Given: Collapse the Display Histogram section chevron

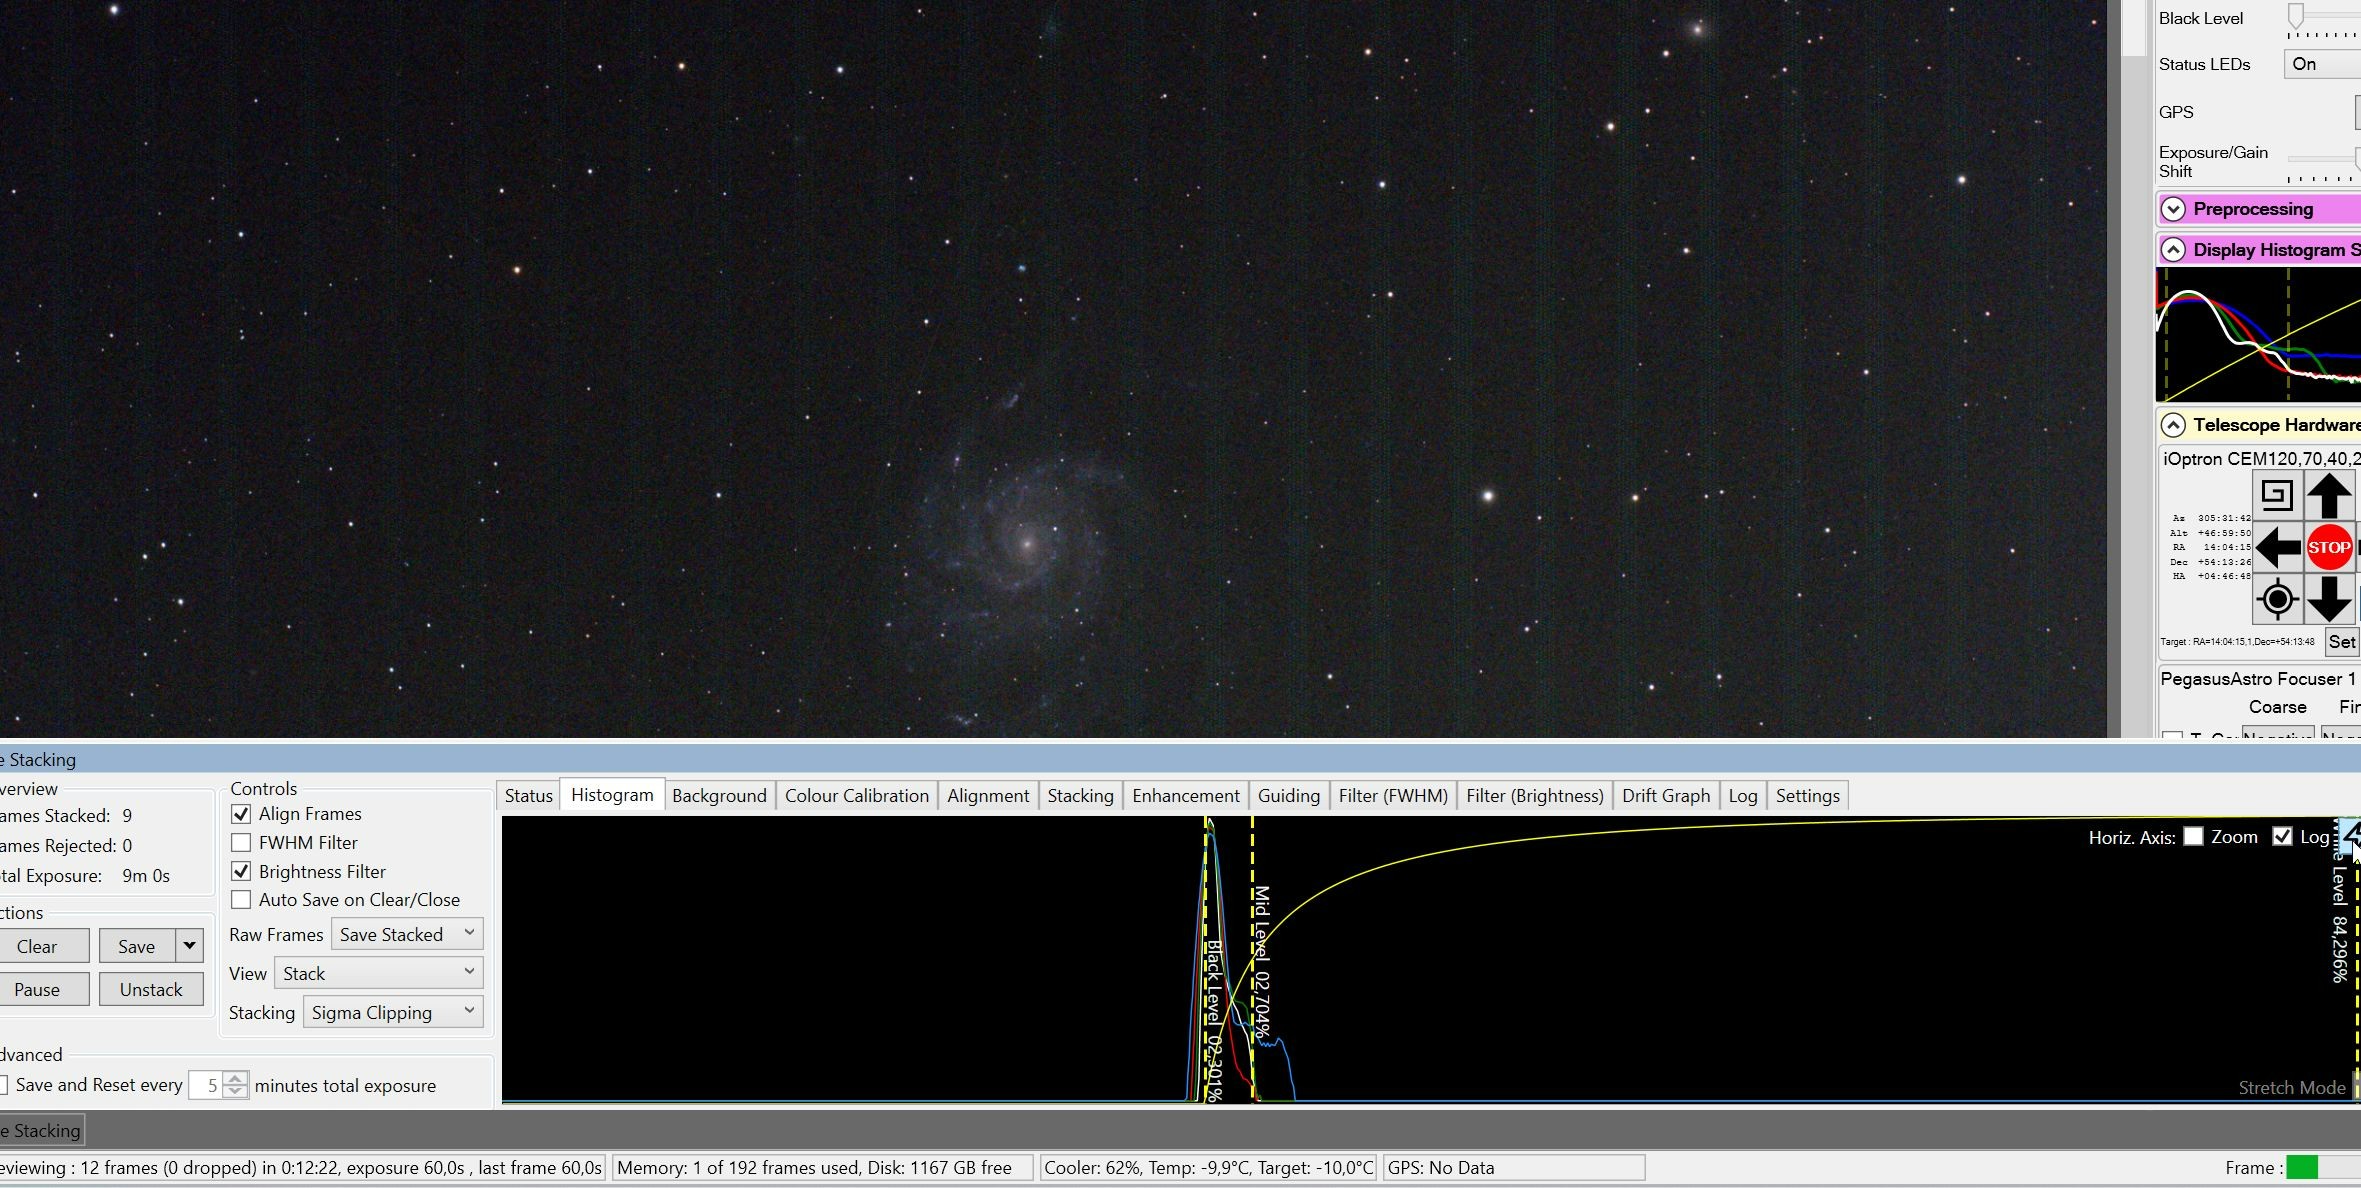Looking at the screenshot, I should pyautogui.click(x=2173, y=250).
